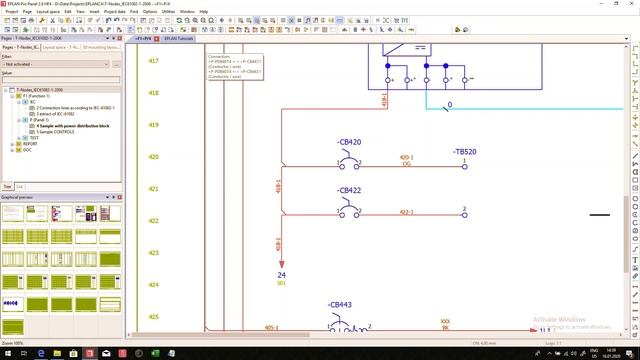The image size is (640, 360).
Task: Click the horizontal scrollbar thumb under the schematic
Action: [x=220, y=335]
